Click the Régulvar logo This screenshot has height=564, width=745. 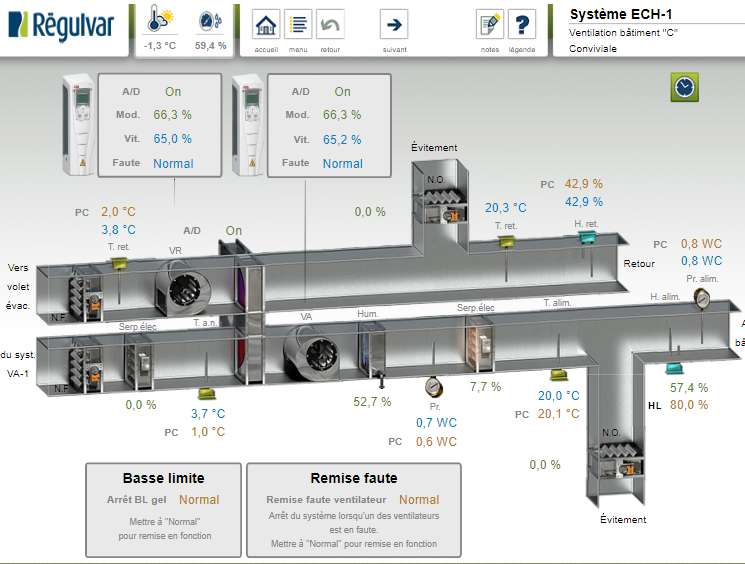(62, 25)
